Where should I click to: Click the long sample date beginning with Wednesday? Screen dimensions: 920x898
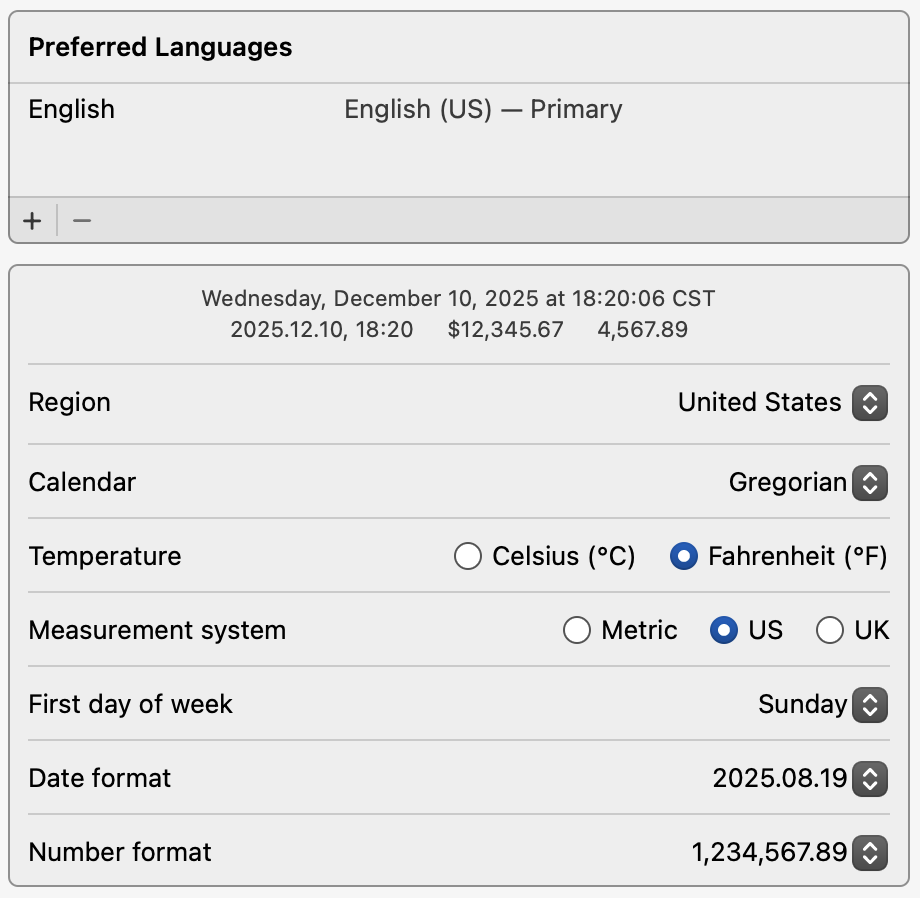(458, 298)
